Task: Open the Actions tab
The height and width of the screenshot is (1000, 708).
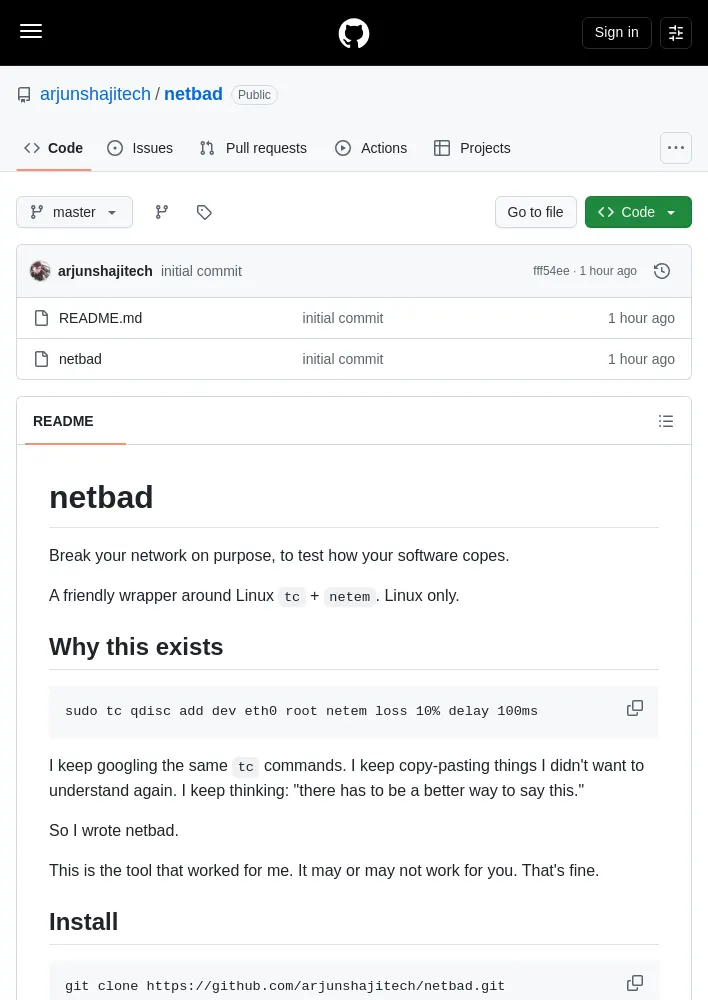Action: [x=371, y=148]
